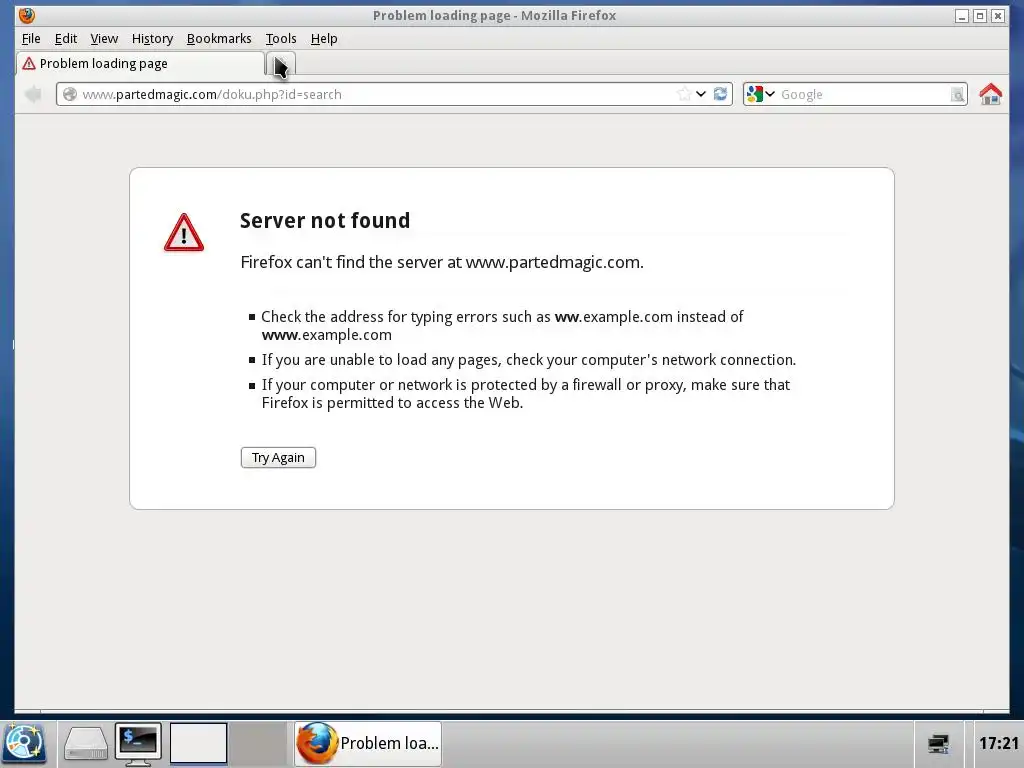Maximize the Firefox window
The width and height of the screenshot is (1024, 768).
click(x=980, y=16)
